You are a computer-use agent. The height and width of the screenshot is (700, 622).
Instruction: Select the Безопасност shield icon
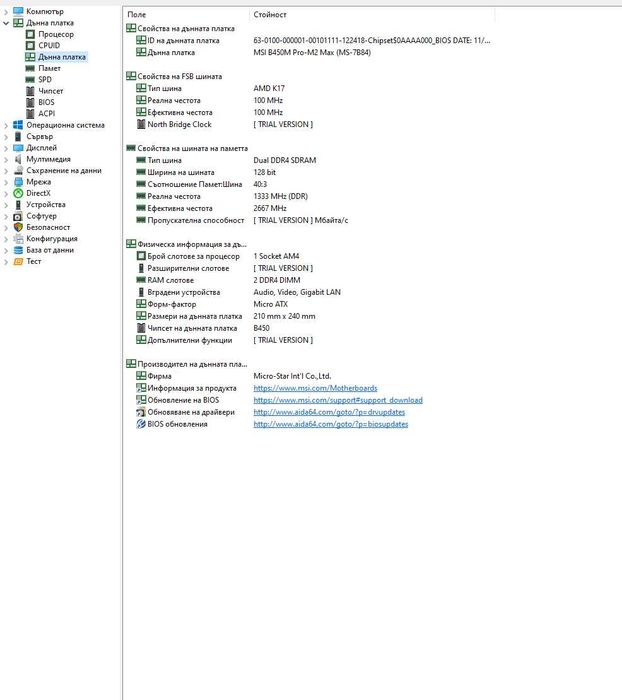coord(18,227)
